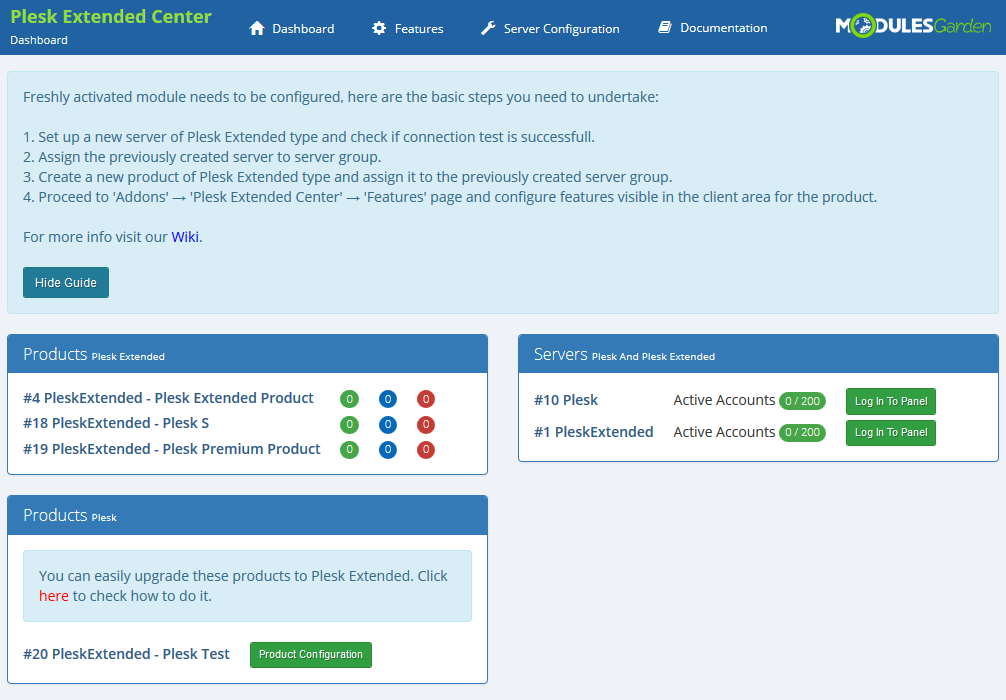
Task: Click the Active Accounts 0 / 200 badge for #10 Plesk
Action: click(x=802, y=401)
